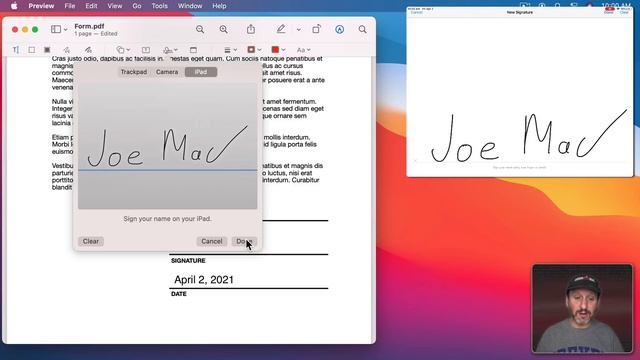640x360 pixels.
Task: Click the Form.pdf window title
Action: pyautogui.click(x=89, y=26)
